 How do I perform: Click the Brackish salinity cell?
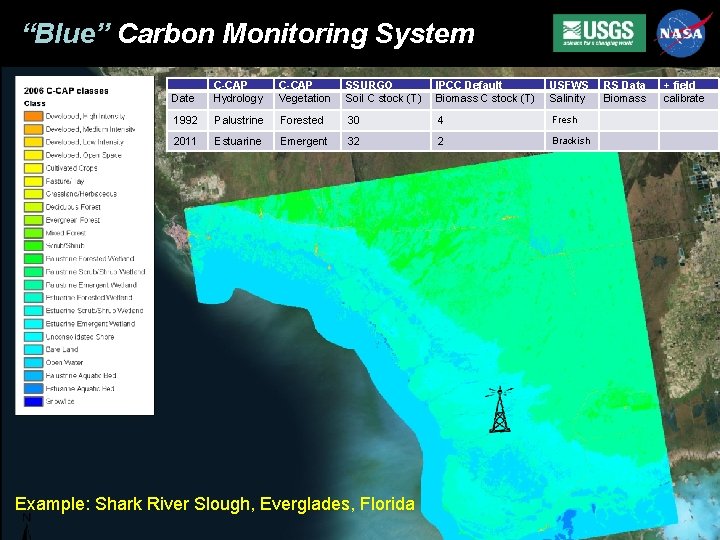[572, 141]
